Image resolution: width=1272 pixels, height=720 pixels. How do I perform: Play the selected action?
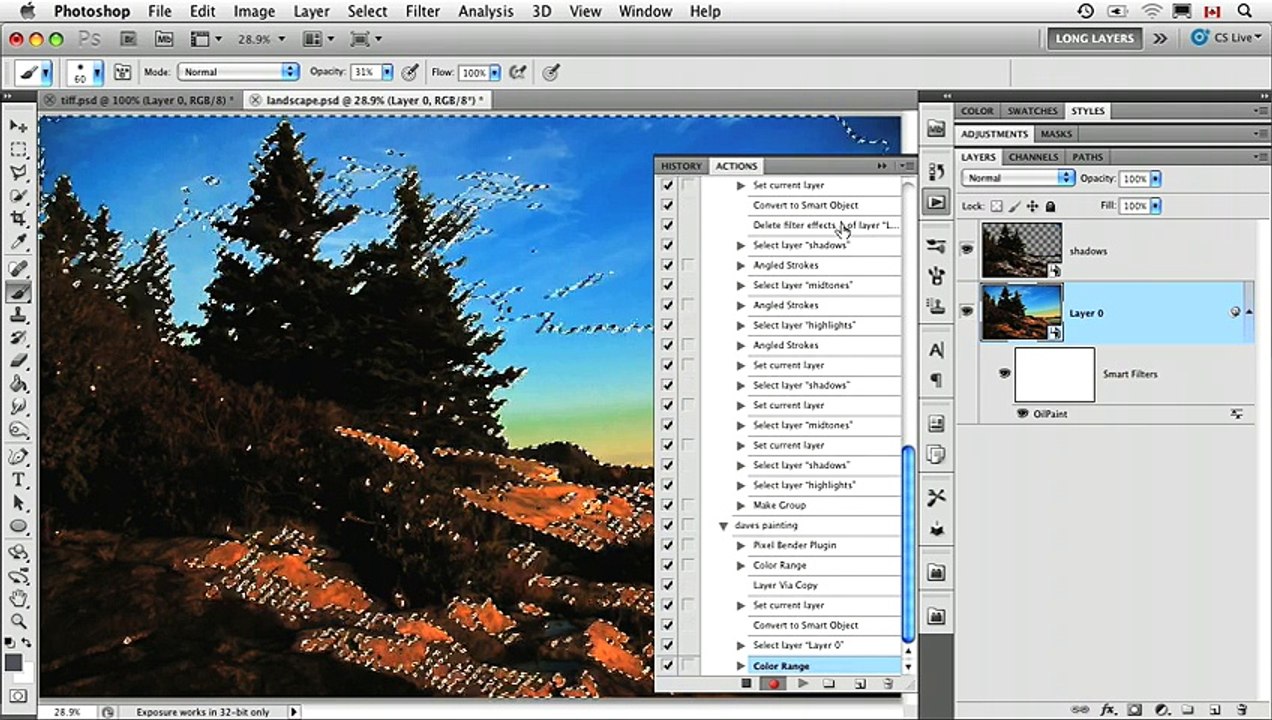point(802,684)
